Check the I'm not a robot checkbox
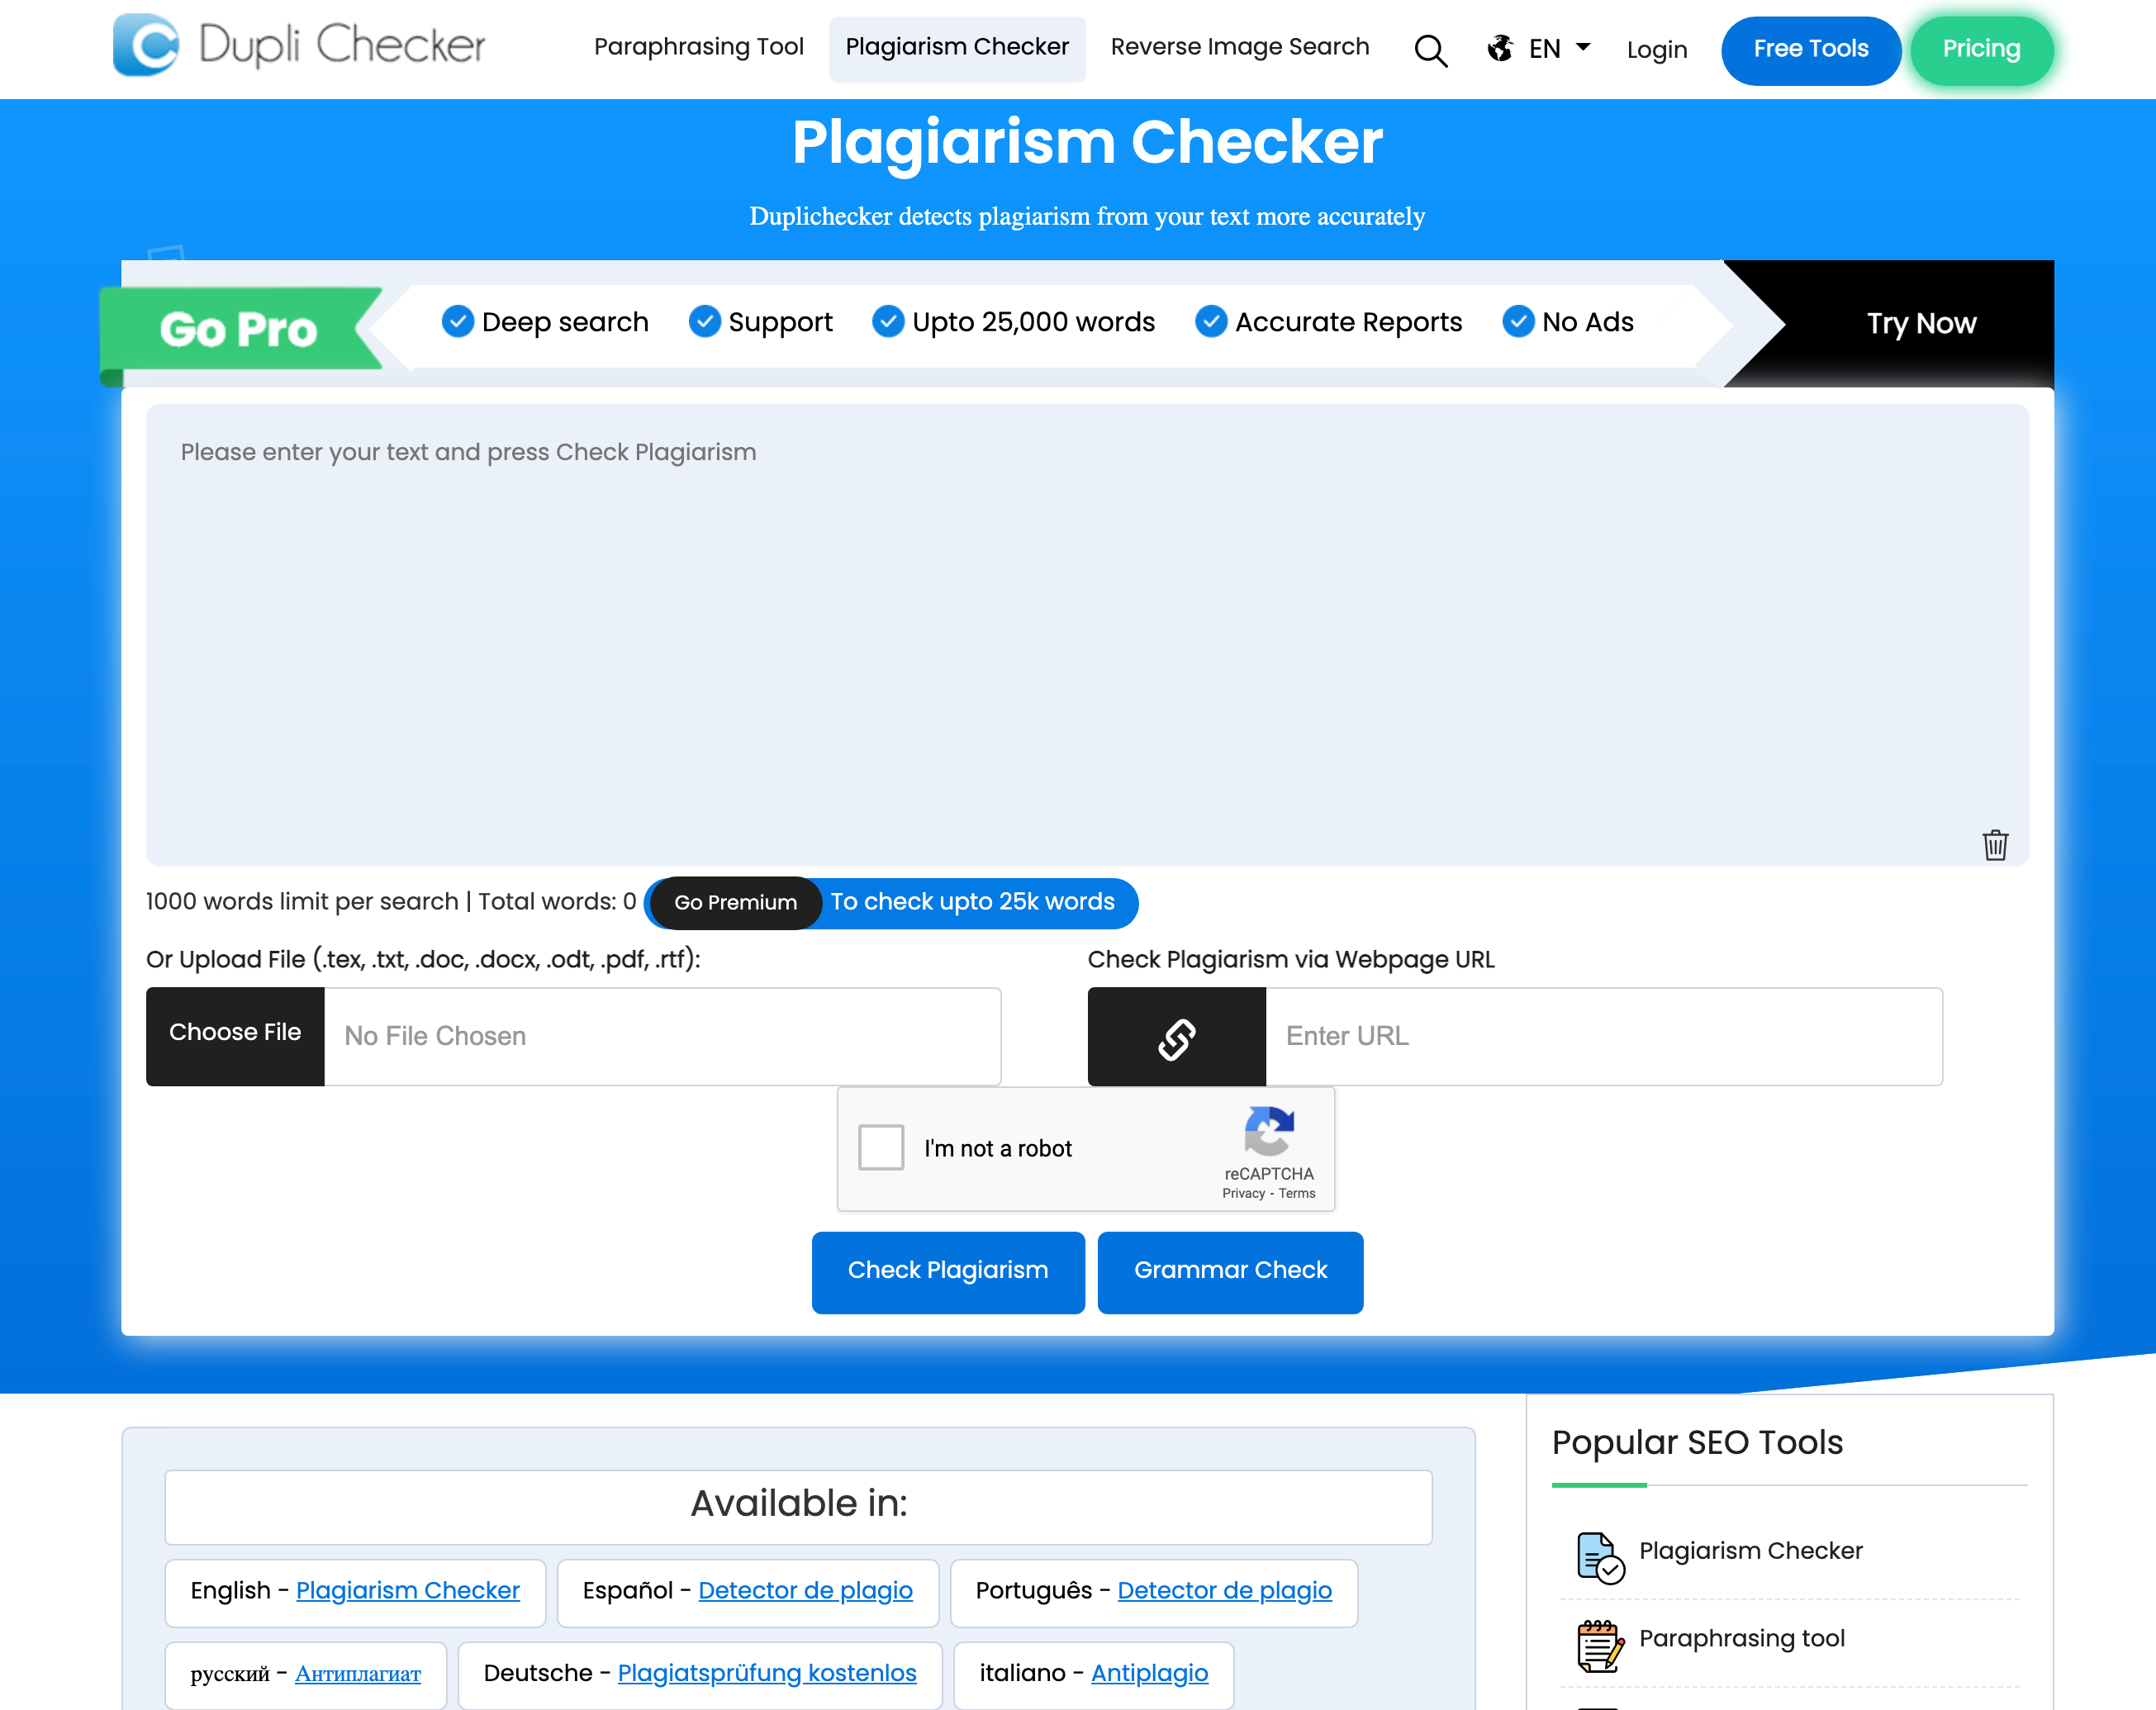This screenshot has height=1710, width=2156. (880, 1147)
